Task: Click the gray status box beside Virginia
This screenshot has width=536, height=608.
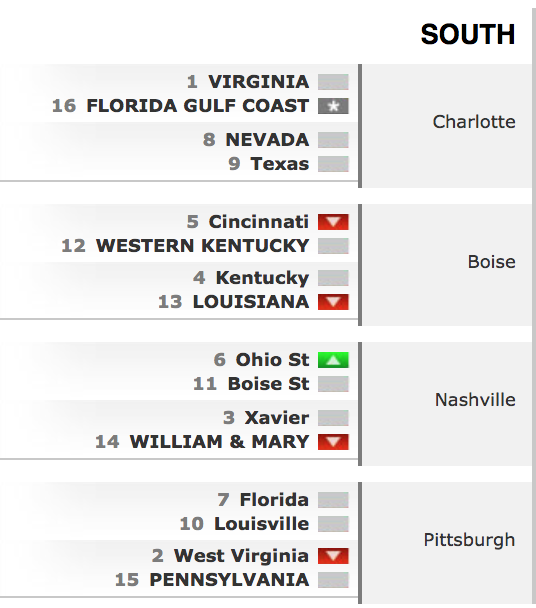Action: 333,82
